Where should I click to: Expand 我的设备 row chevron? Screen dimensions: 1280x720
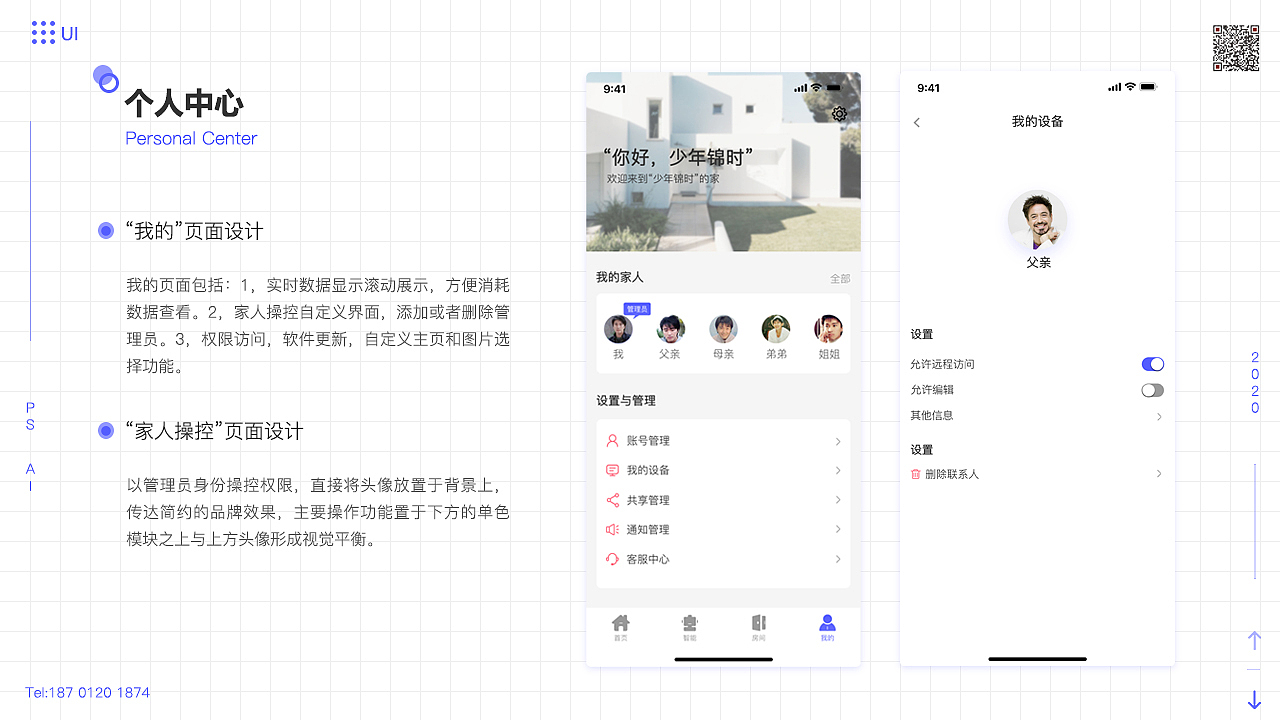(x=838, y=470)
